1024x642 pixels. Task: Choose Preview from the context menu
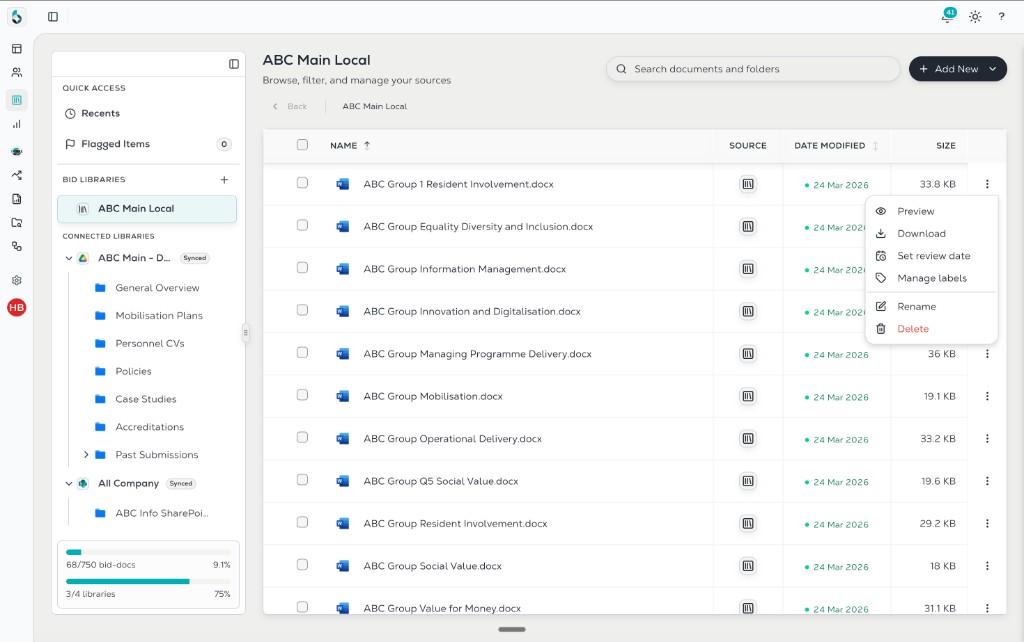click(931, 212)
